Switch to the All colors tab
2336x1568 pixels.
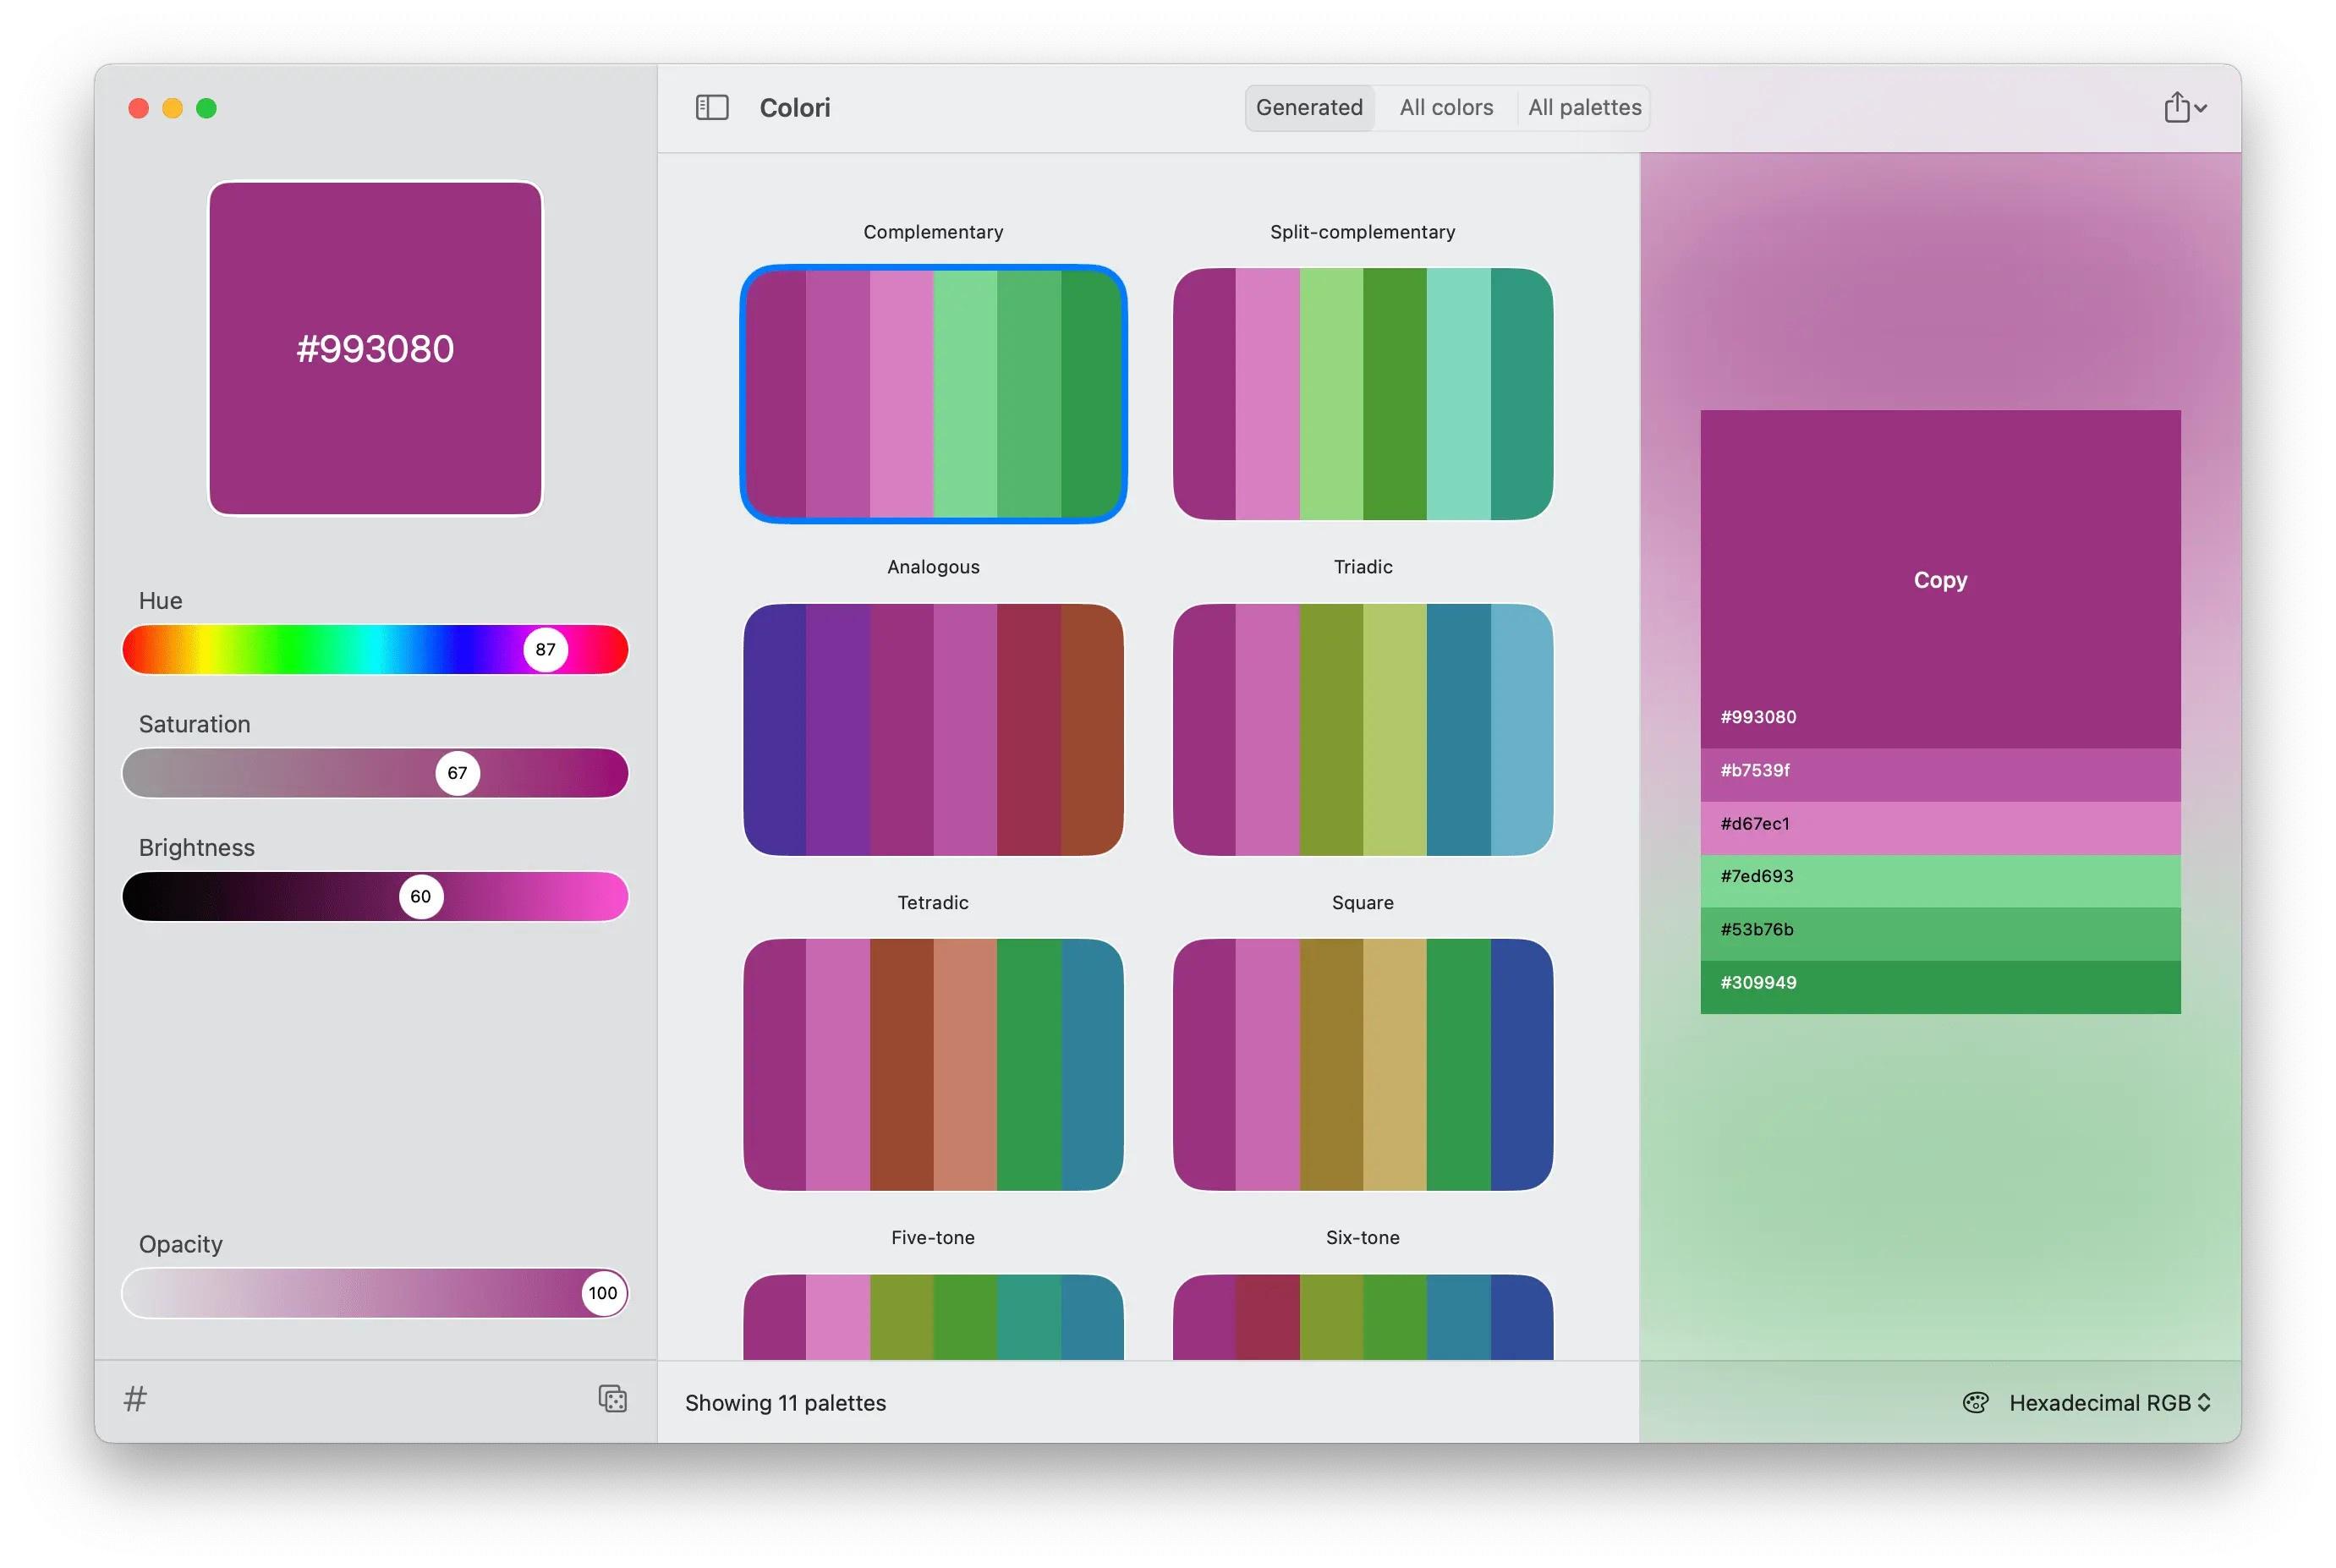[1445, 107]
